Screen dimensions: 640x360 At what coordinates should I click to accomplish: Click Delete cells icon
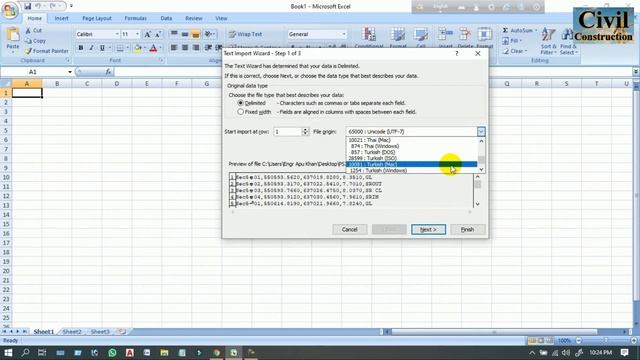click(x=465, y=34)
